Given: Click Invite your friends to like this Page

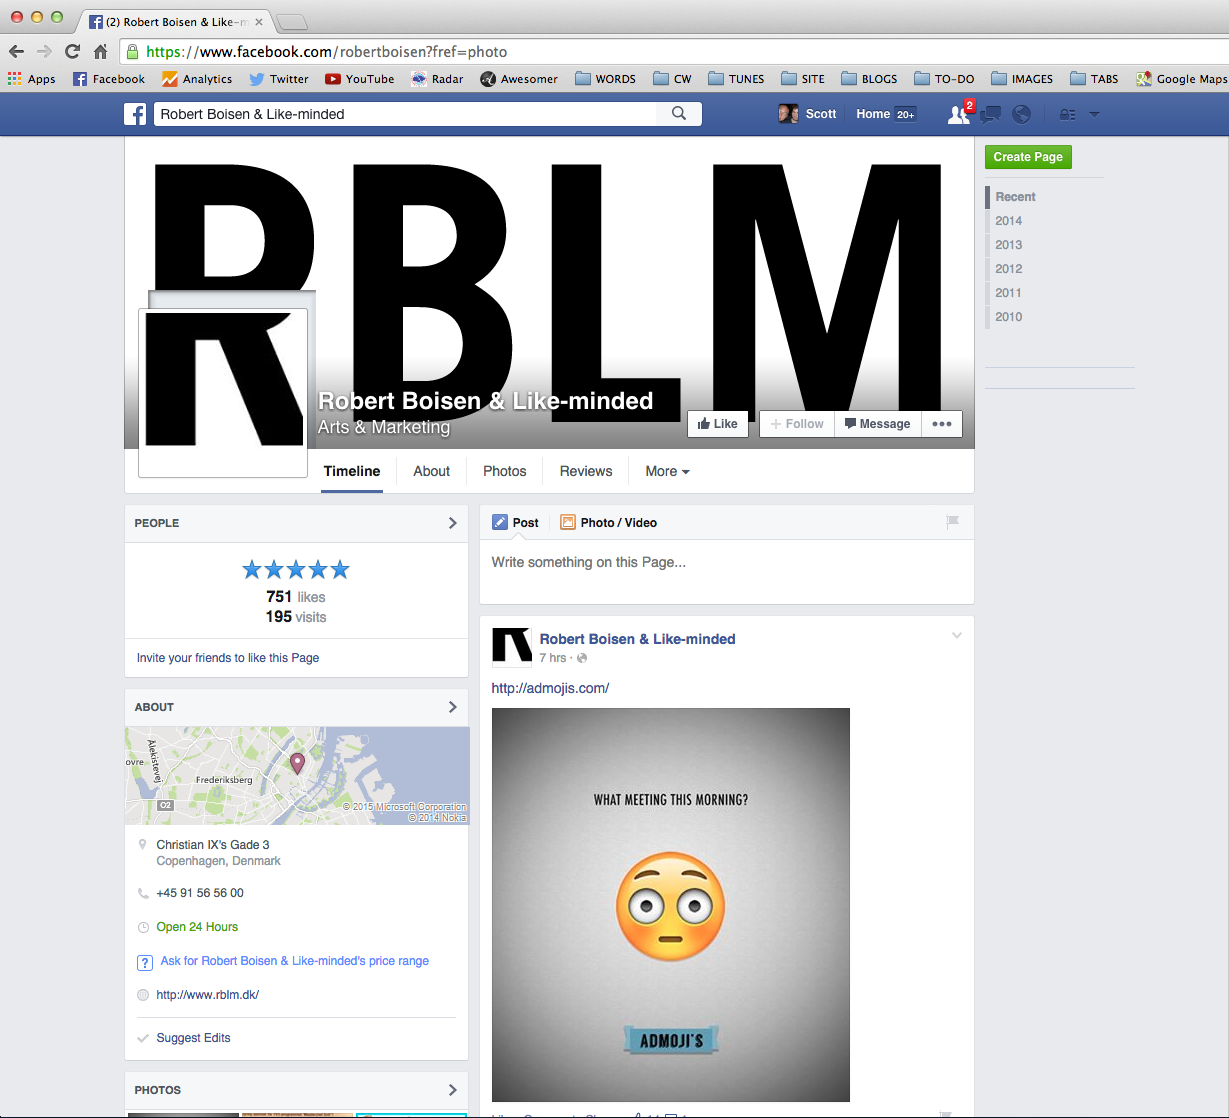Looking at the screenshot, I should point(228,658).
